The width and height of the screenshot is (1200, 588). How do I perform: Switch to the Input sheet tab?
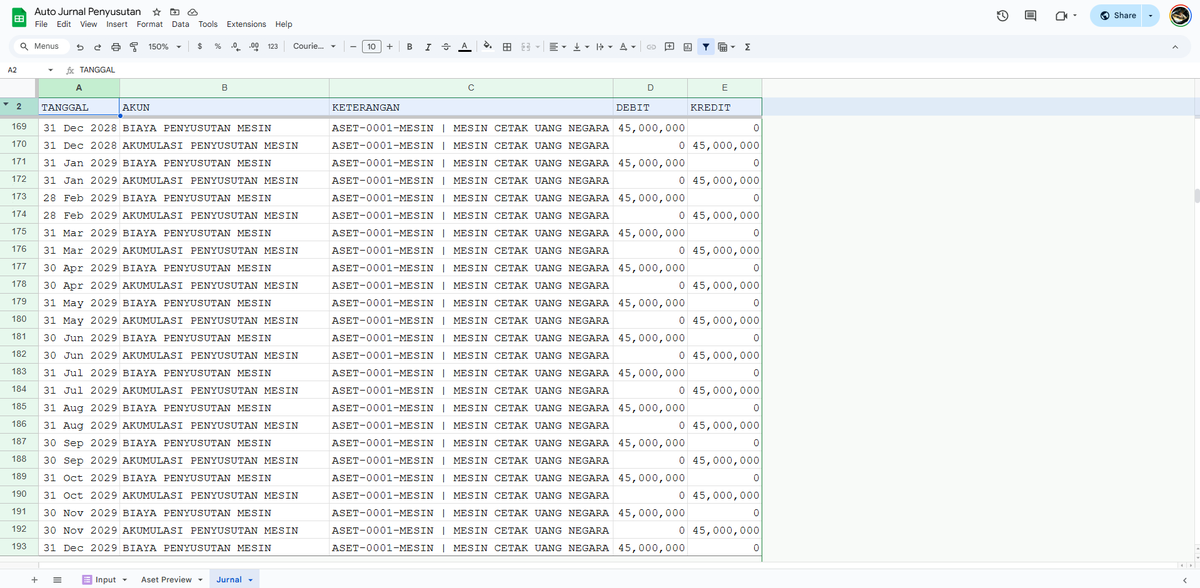(105, 579)
